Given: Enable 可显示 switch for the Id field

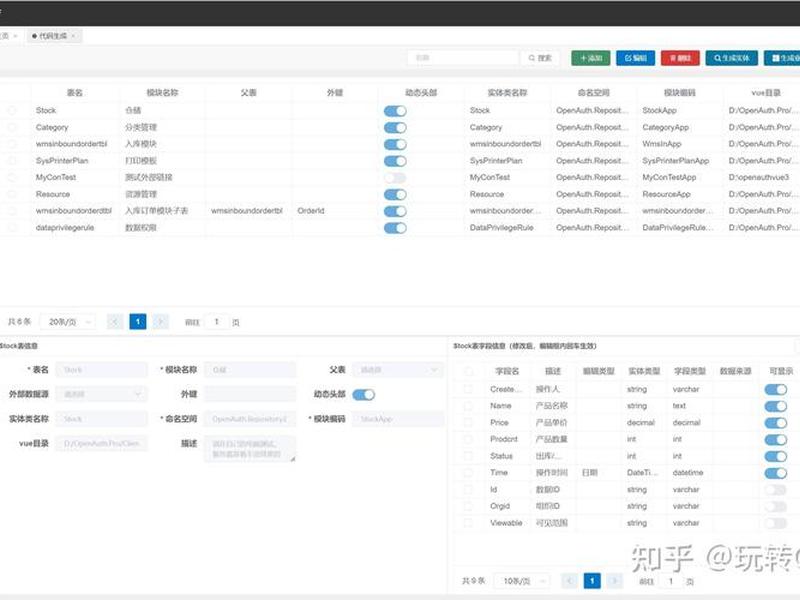Looking at the screenshot, I should [x=776, y=490].
